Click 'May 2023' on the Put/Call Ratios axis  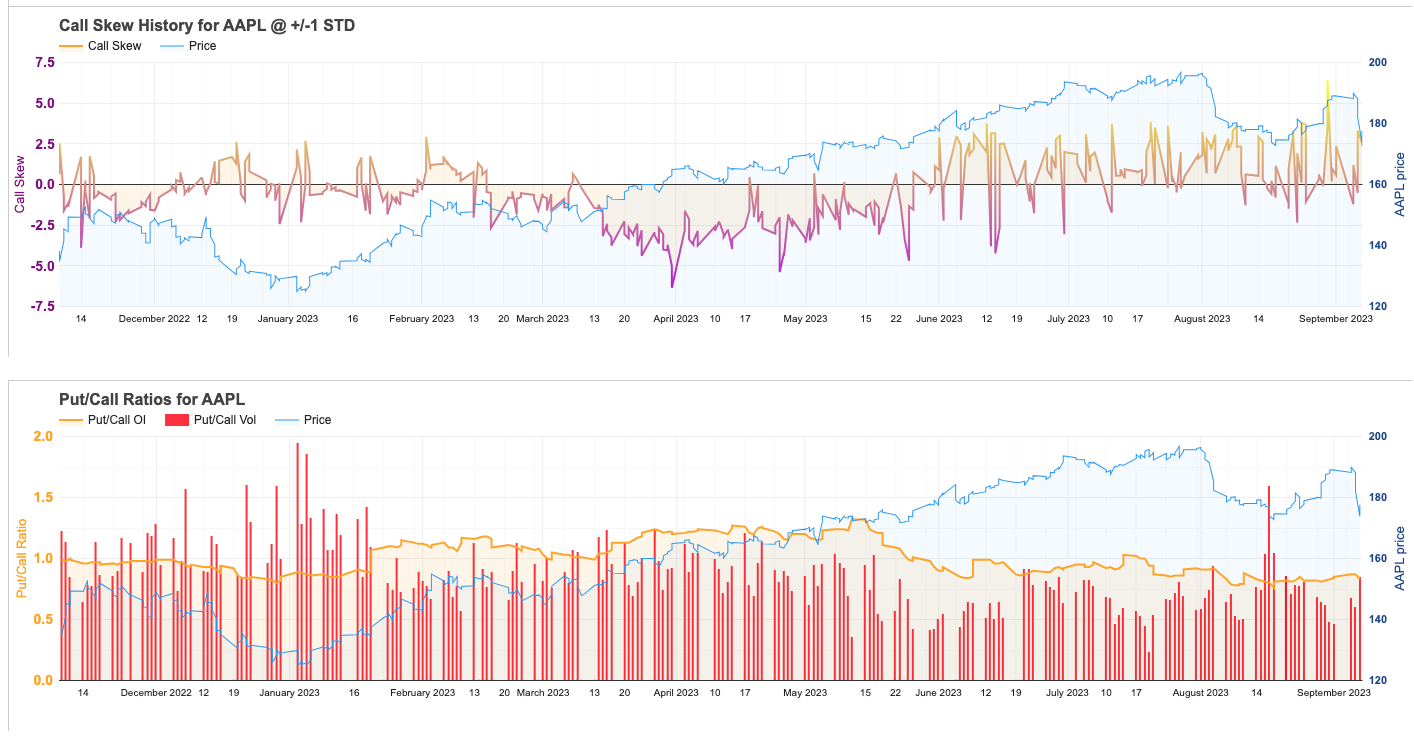point(805,693)
